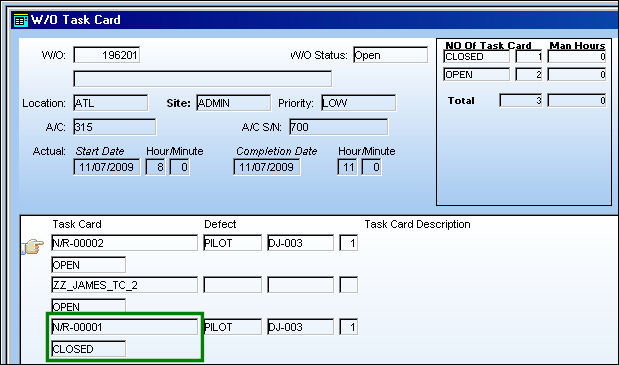Click the Total task card count field
Image resolution: width=619 pixels, height=365 pixels.
click(521, 101)
